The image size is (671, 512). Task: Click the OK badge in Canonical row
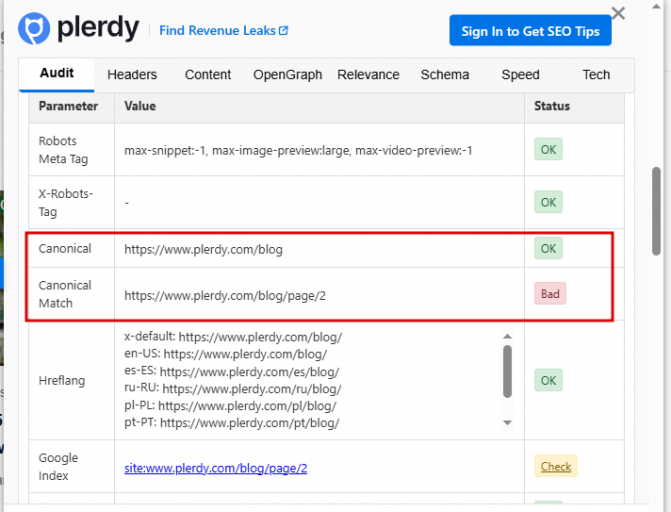(x=548, y=248)
